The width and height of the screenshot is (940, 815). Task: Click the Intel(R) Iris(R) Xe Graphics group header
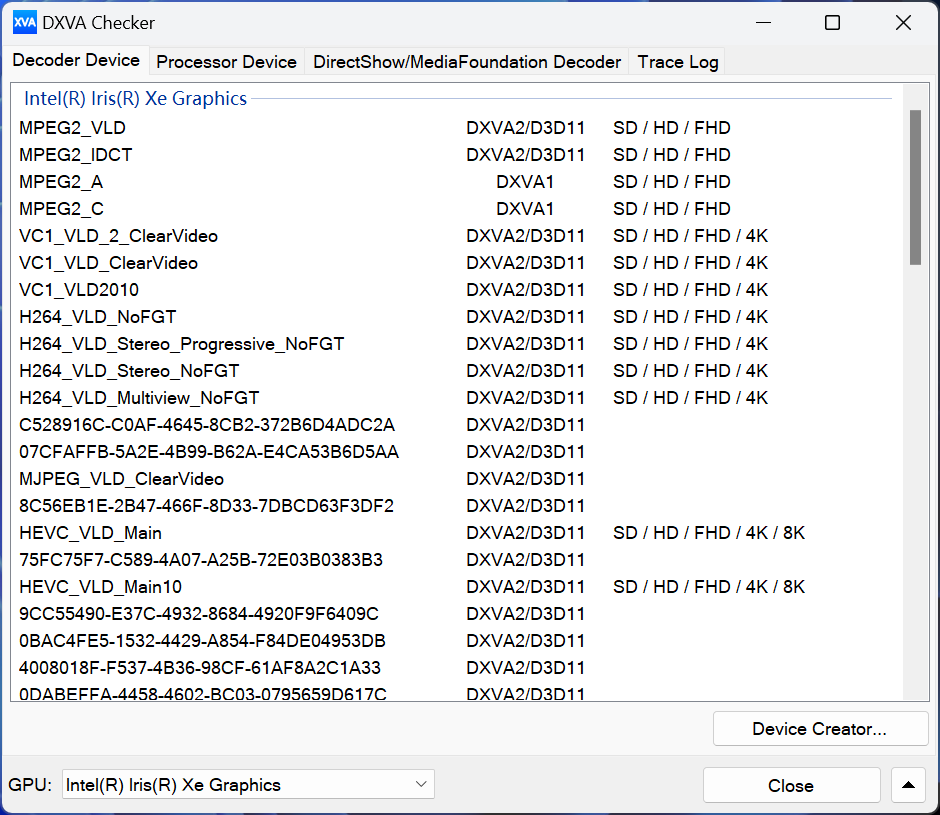tap(135, 98)
